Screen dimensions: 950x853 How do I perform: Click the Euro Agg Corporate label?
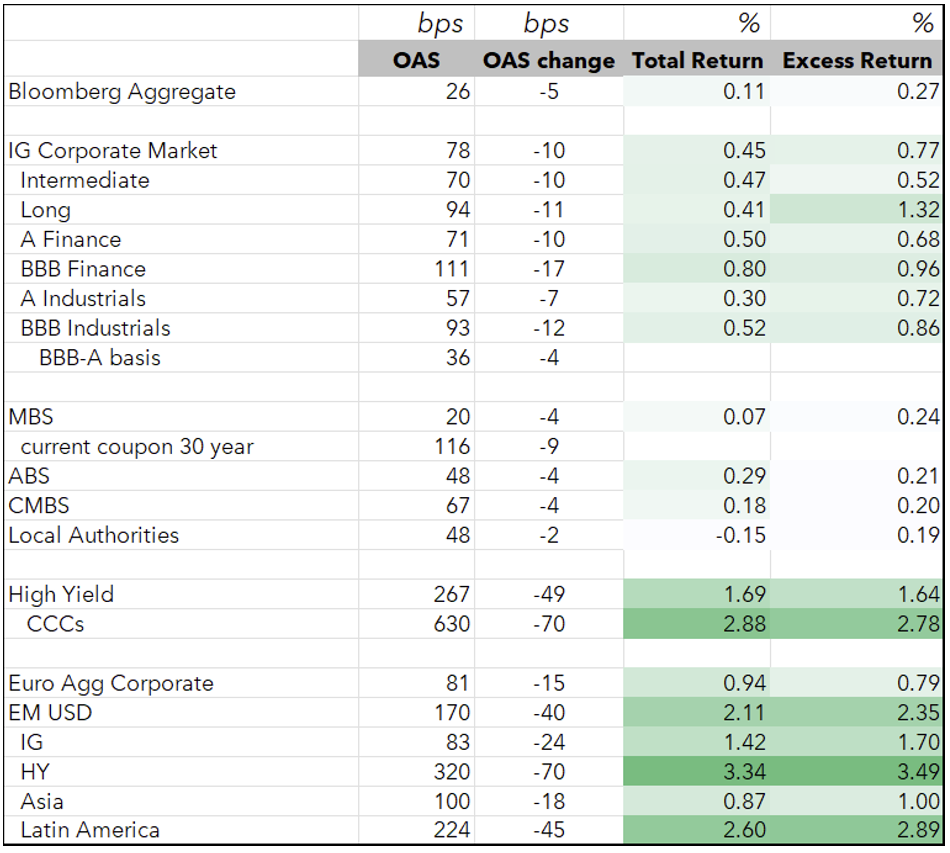(x=111, y=683)
